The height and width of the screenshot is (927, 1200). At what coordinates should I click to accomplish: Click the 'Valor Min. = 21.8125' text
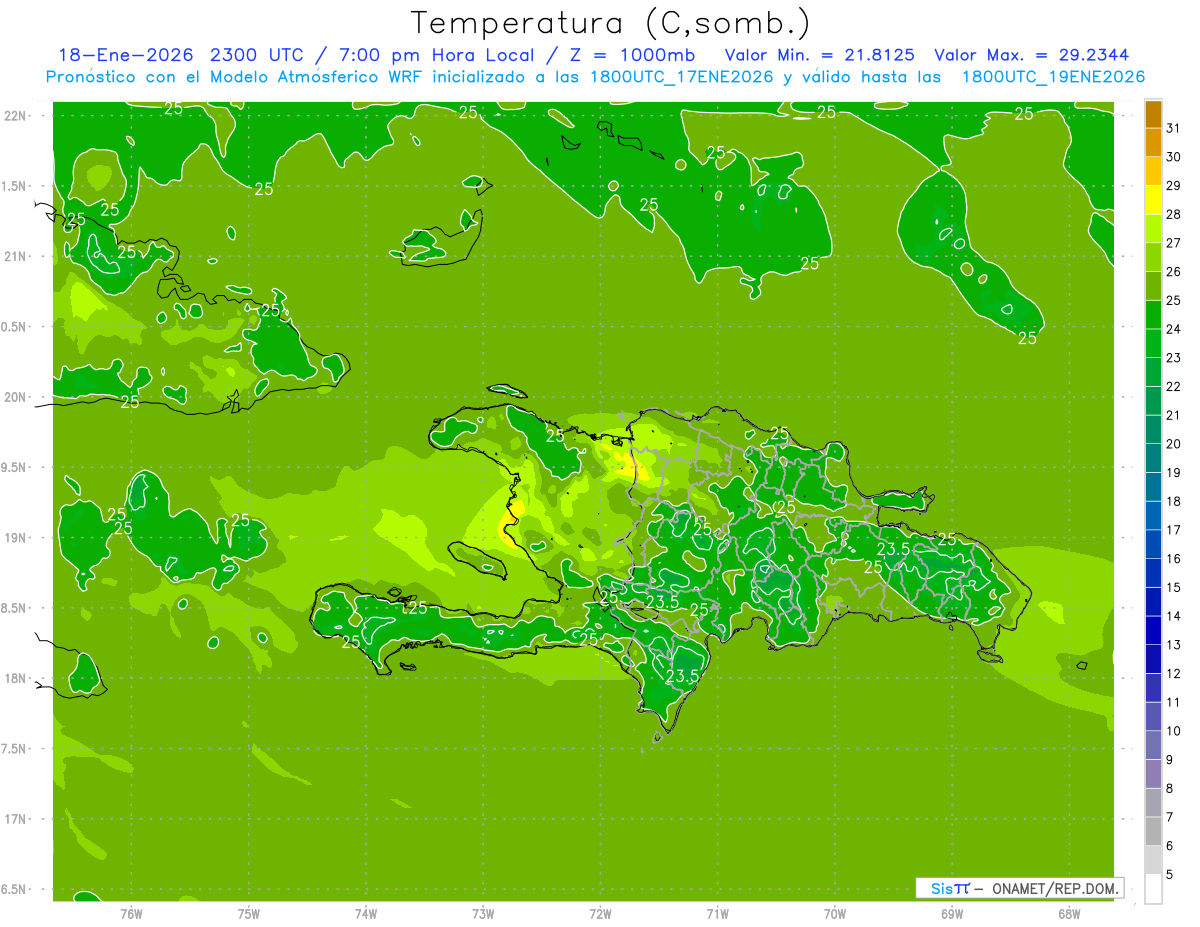pyautogui.click(x=819, y=55)
